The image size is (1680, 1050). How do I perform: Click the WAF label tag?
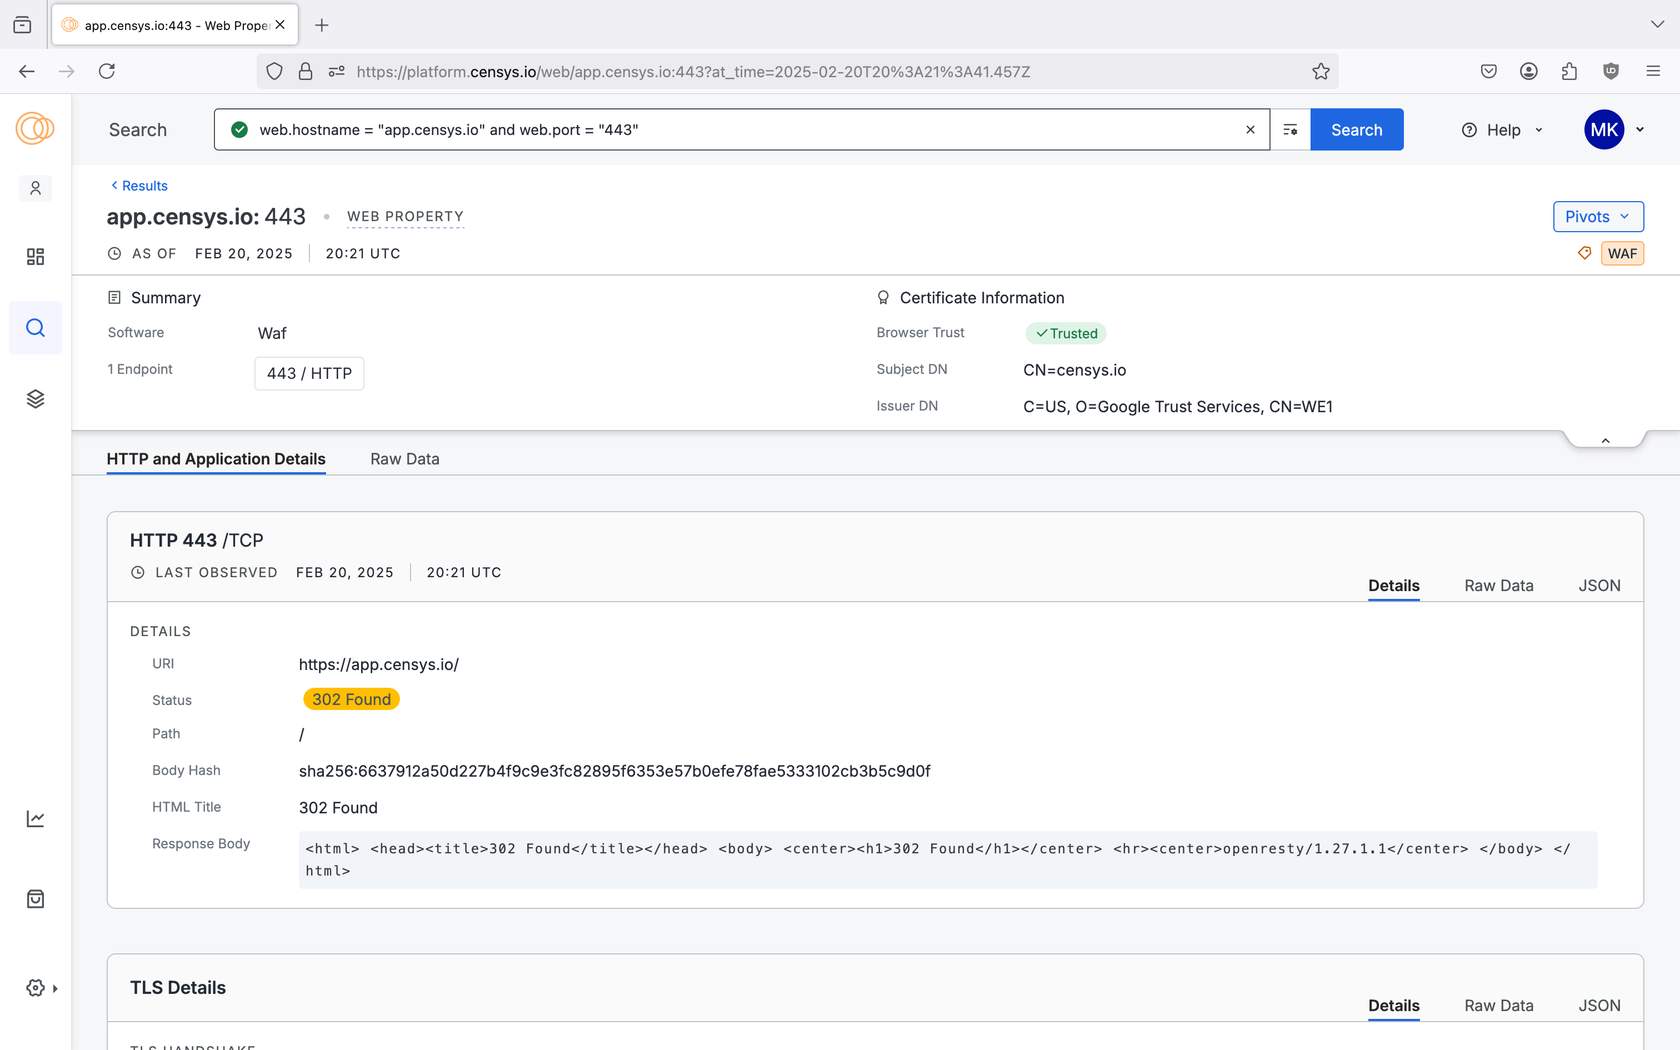point(1623,253)
